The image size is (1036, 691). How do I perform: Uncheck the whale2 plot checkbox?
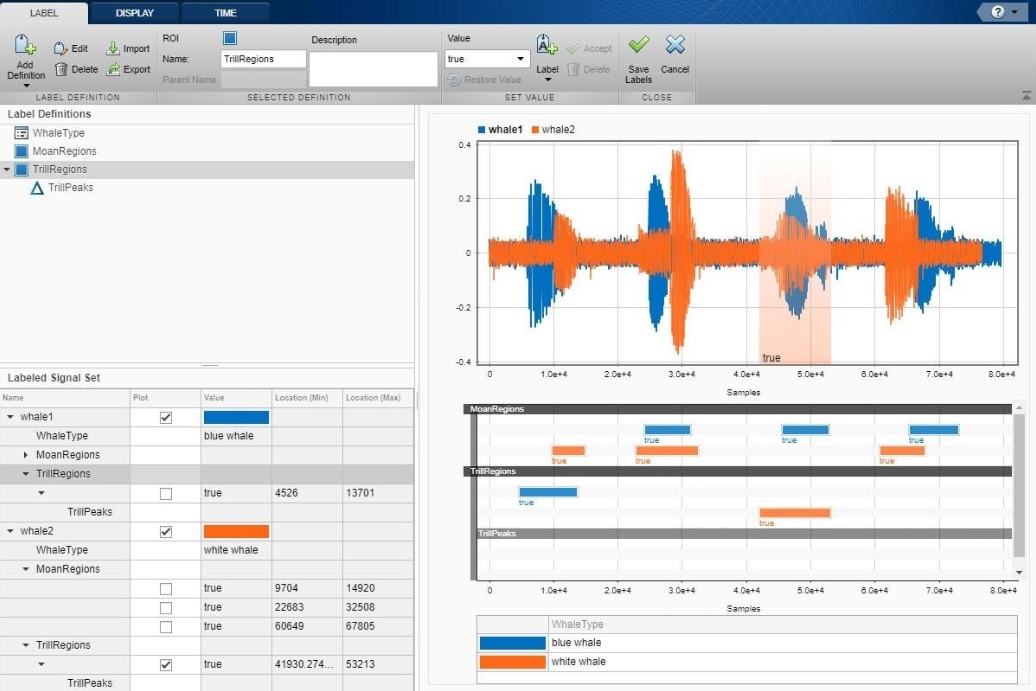coord(166,531)
